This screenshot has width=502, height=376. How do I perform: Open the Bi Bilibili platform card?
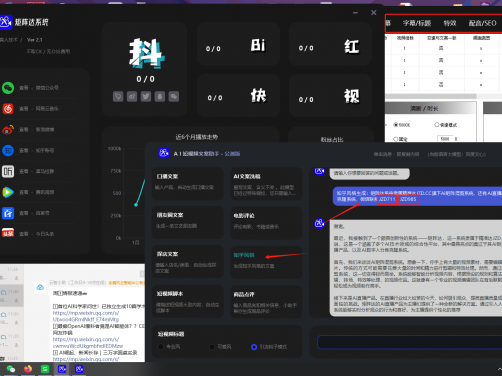pyautogui.click(x=238, y=44)
